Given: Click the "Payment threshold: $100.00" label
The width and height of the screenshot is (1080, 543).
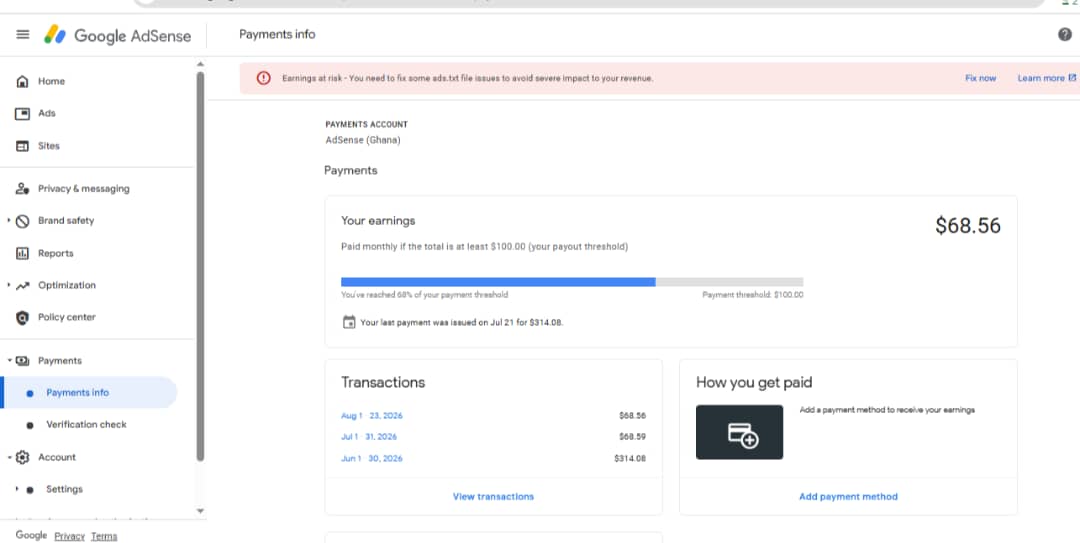Looking at the screenshot, I should coord(753,295).
